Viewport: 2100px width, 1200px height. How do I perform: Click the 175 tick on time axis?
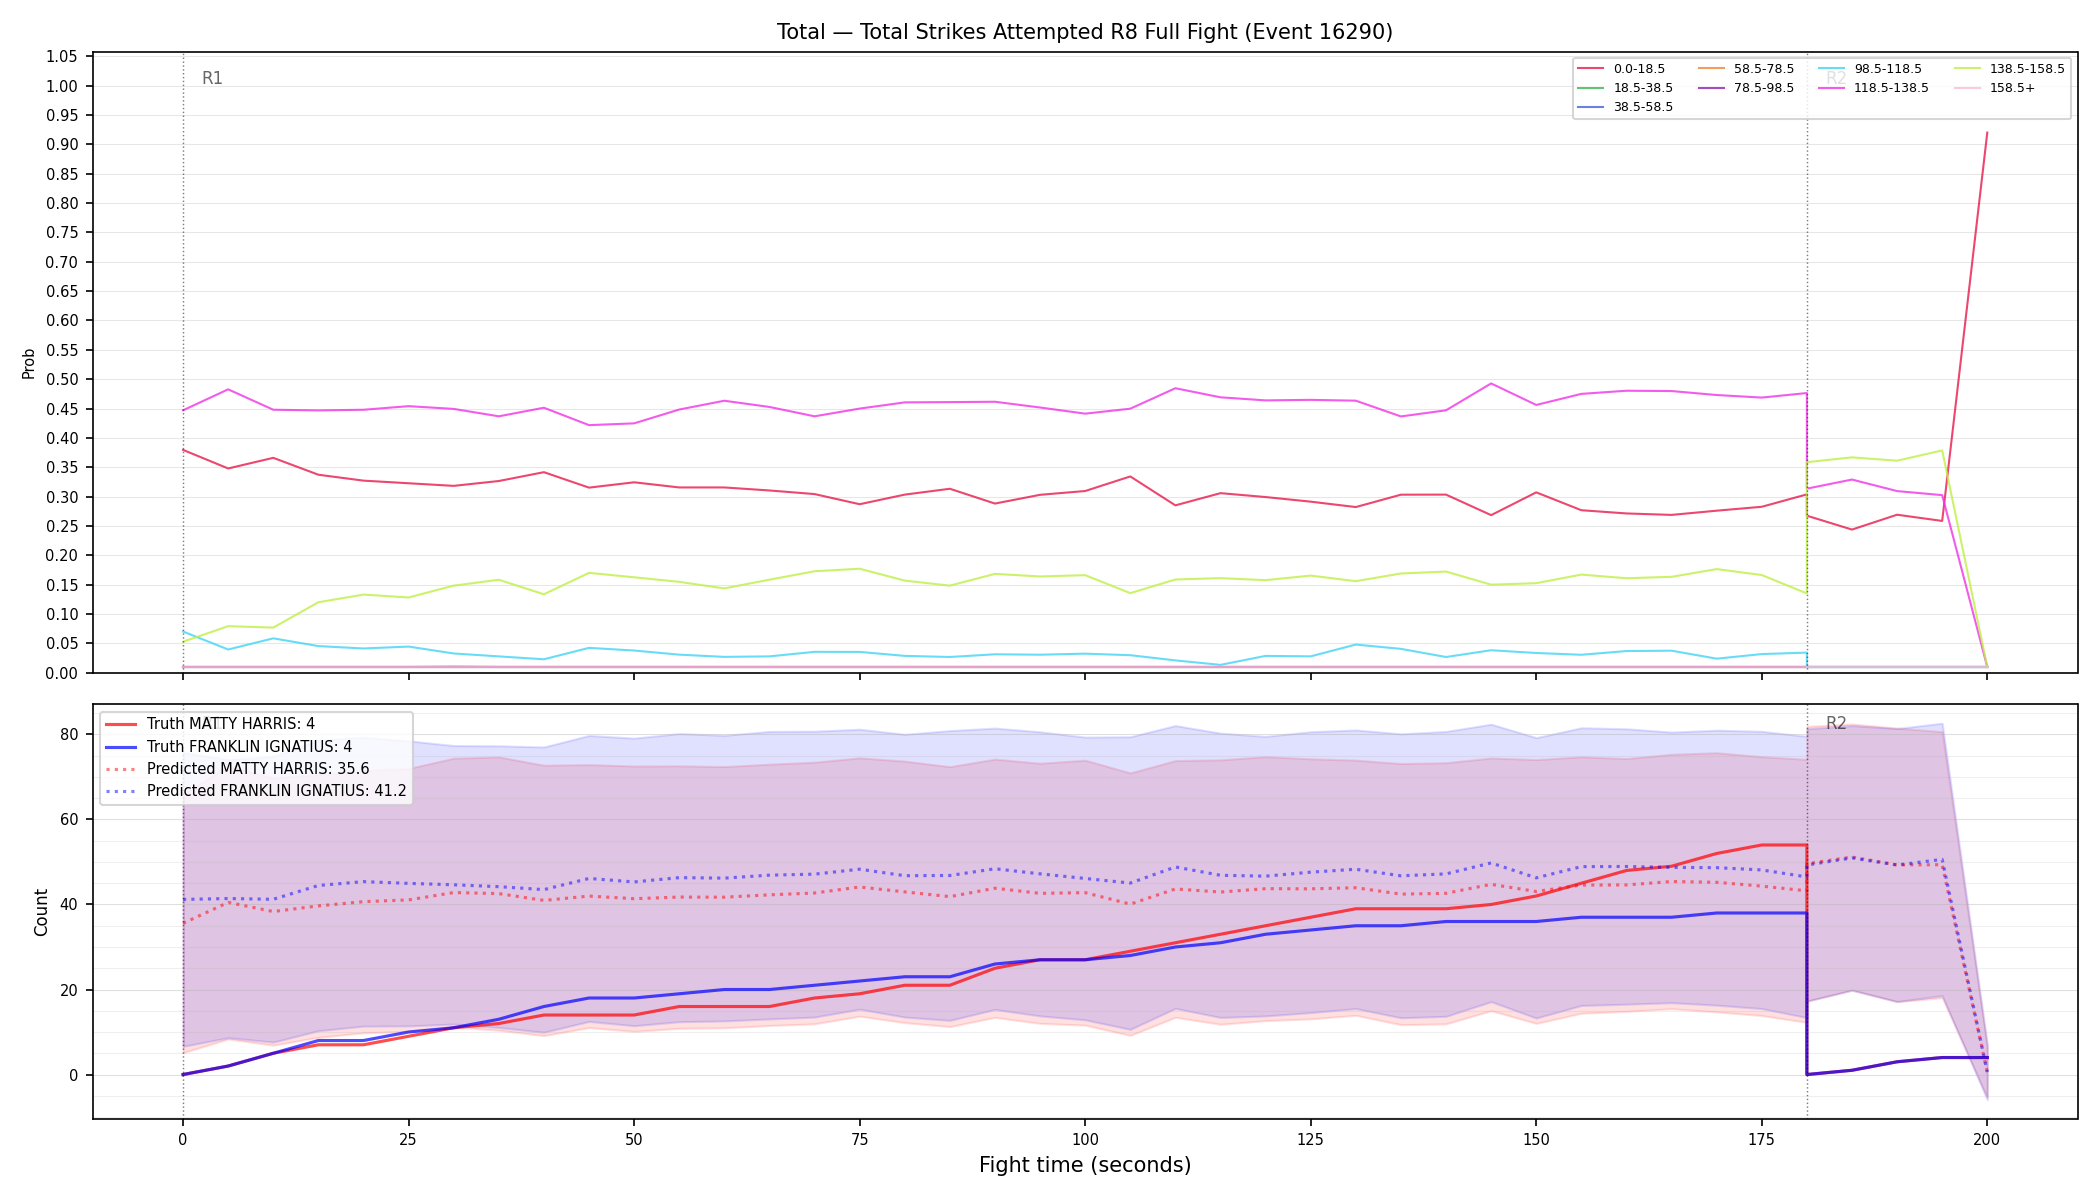click(1761, 1138)
